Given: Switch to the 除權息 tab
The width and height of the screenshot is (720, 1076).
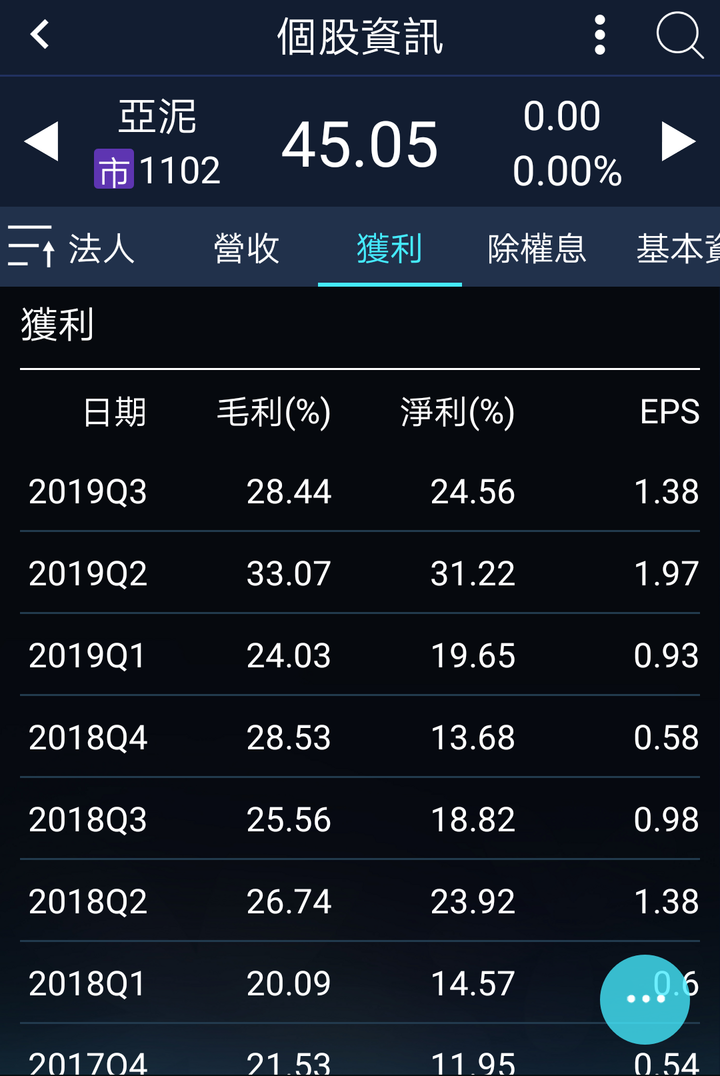Looking at the screenshot, I should [x=537, y=248].
